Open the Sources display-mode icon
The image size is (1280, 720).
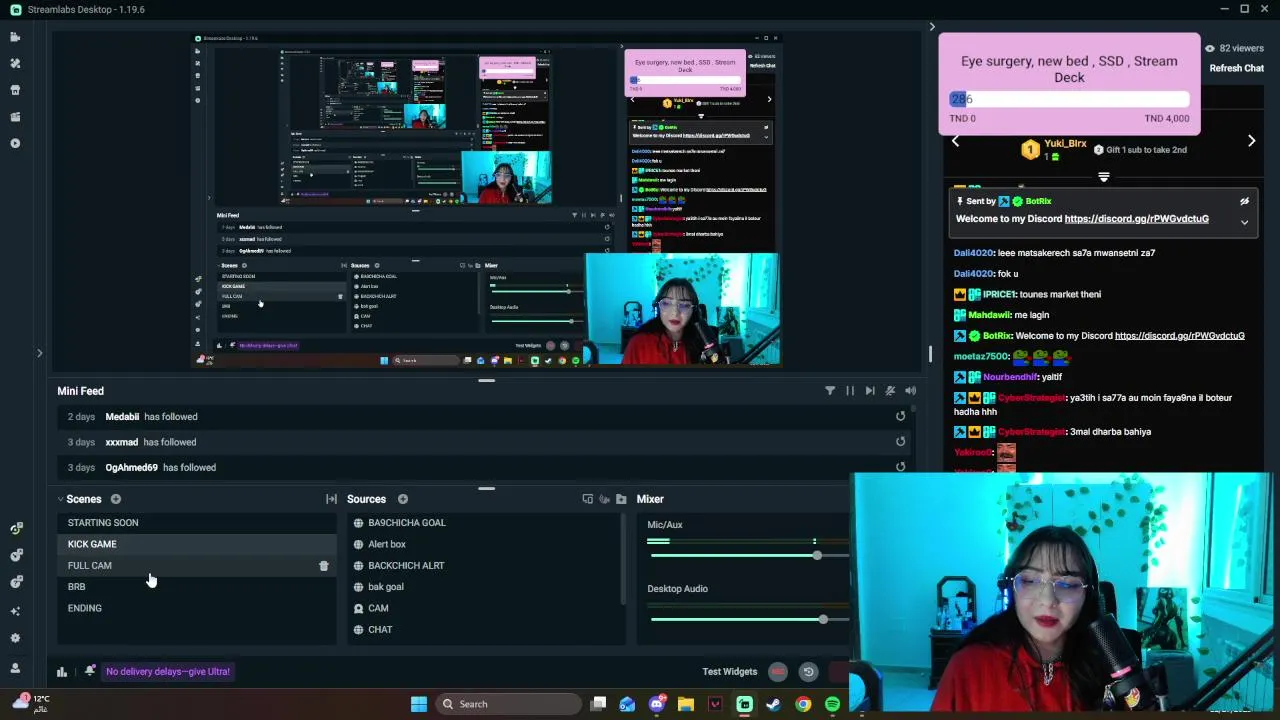pos(588,499)
